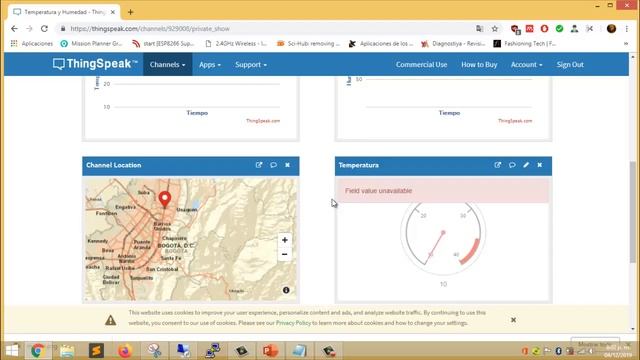Close the Channel Location widget

pyautogui.click(x=287, y=165)
